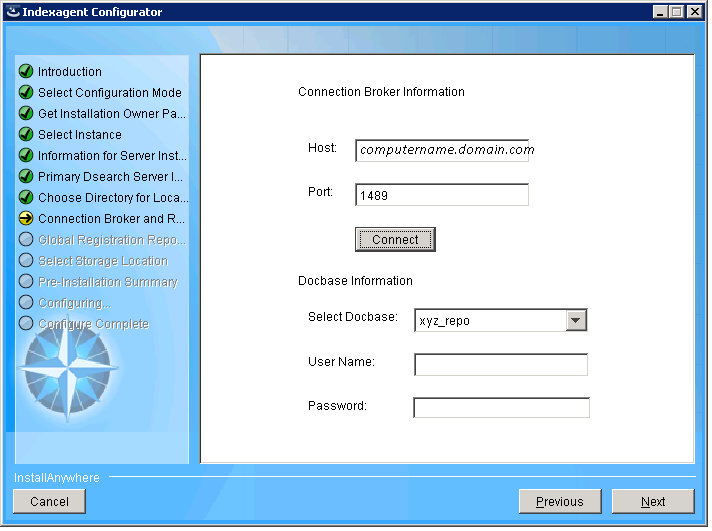
Task: Click the InstallAnywhere label
Action: (56, 478)
